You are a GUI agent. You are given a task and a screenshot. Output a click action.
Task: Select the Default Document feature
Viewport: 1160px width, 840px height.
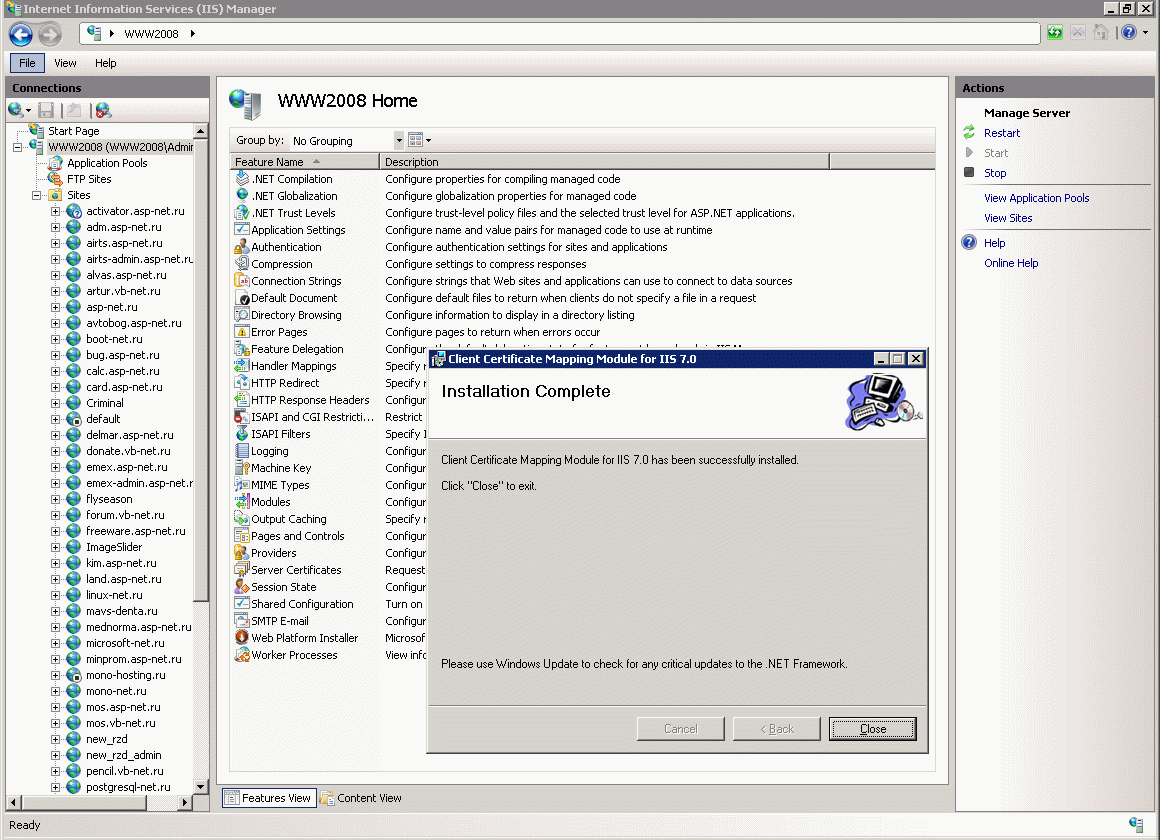[294, 298]
